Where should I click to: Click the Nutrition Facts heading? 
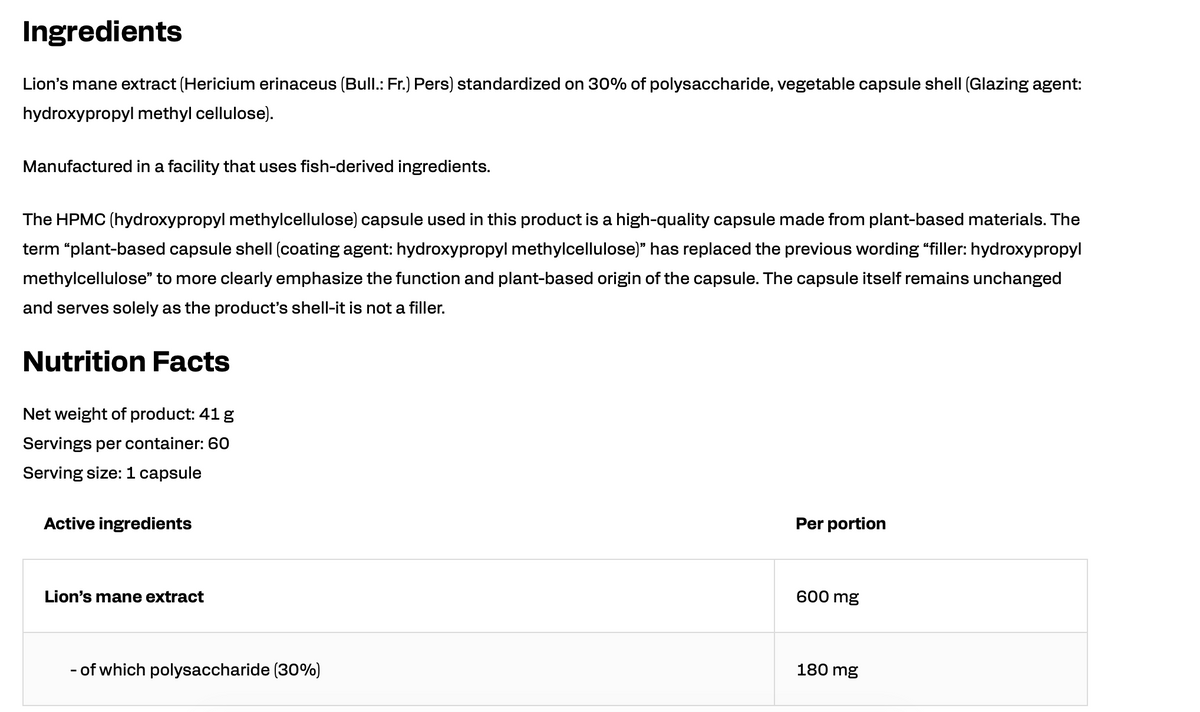click(x=126, y=361)
